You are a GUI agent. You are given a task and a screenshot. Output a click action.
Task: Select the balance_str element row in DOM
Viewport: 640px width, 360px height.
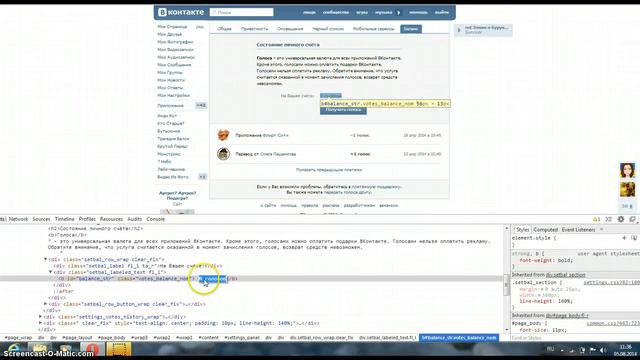(251, 278)
